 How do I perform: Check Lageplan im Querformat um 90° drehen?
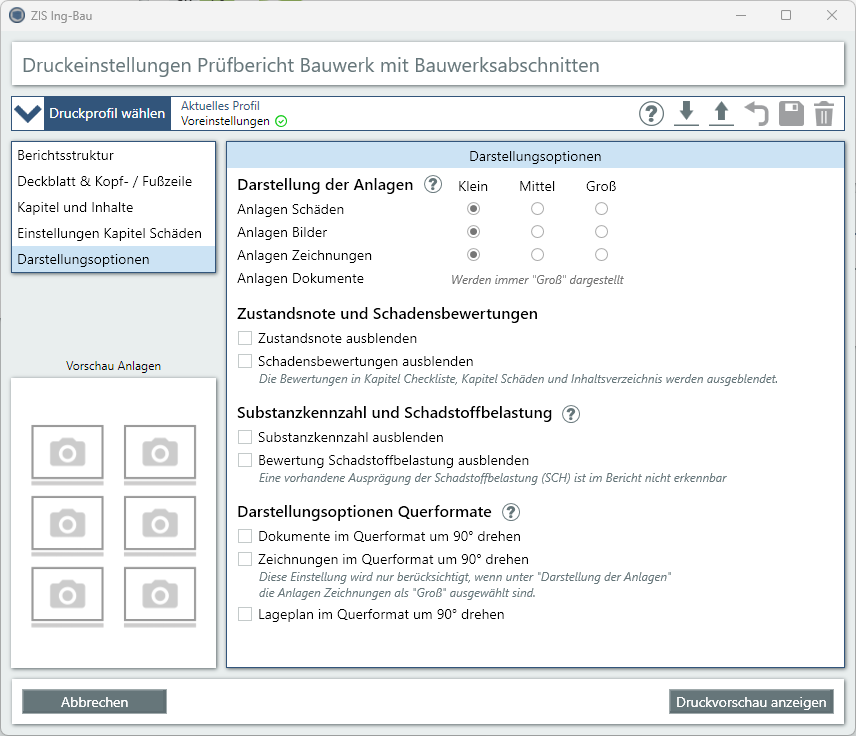point(245,614)
